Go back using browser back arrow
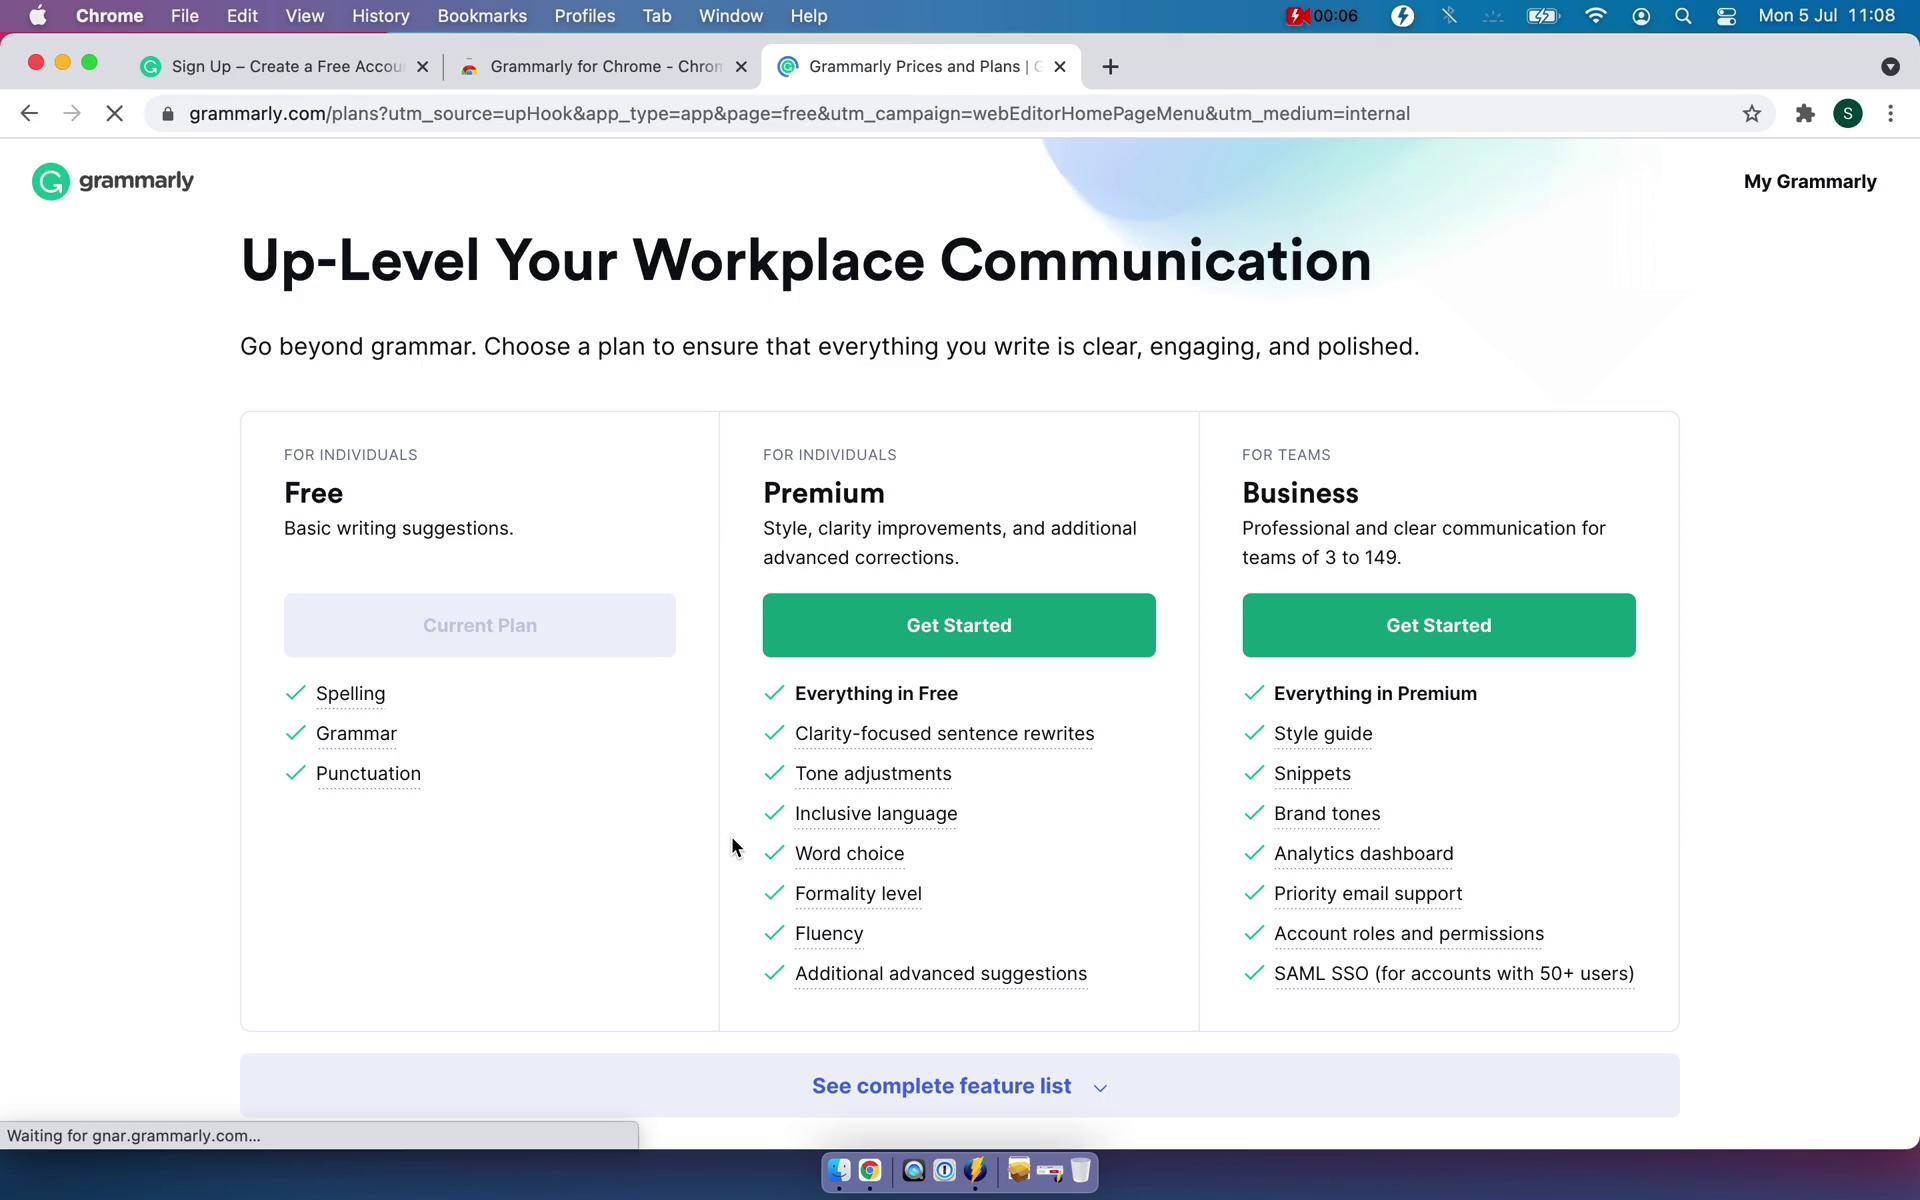1920x1200 pixels. click(x=29, y=114)
